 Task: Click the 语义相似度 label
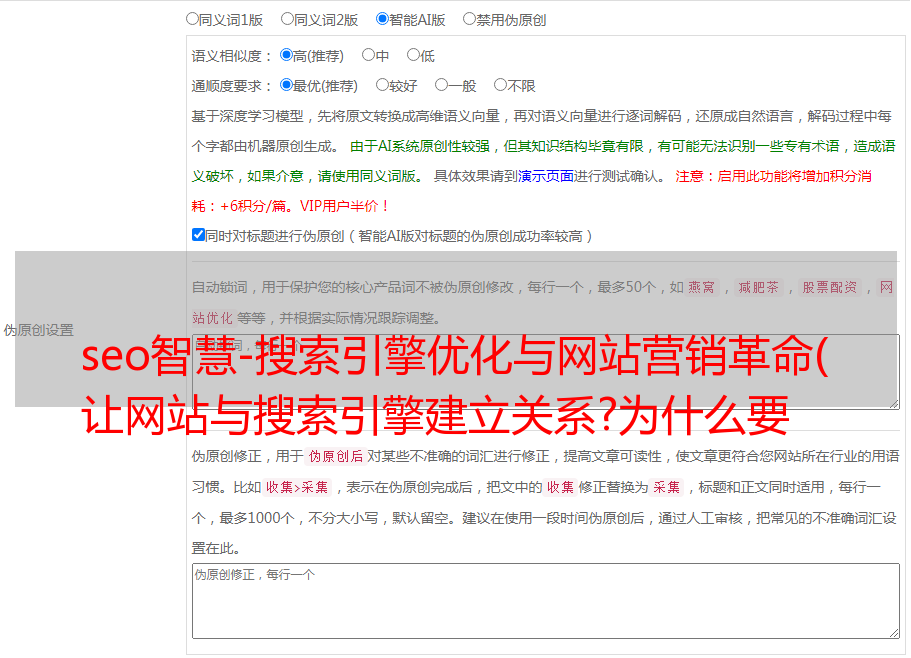(231, 56)
